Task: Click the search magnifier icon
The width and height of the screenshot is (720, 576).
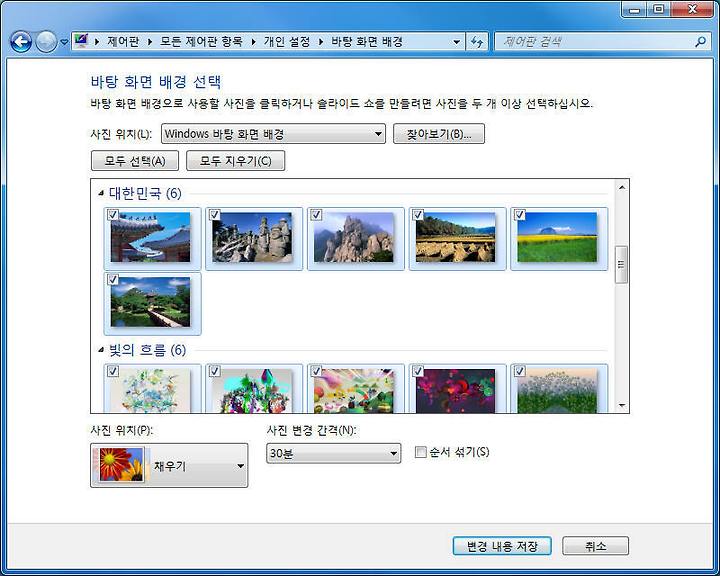Action: (x=700, y=42)
